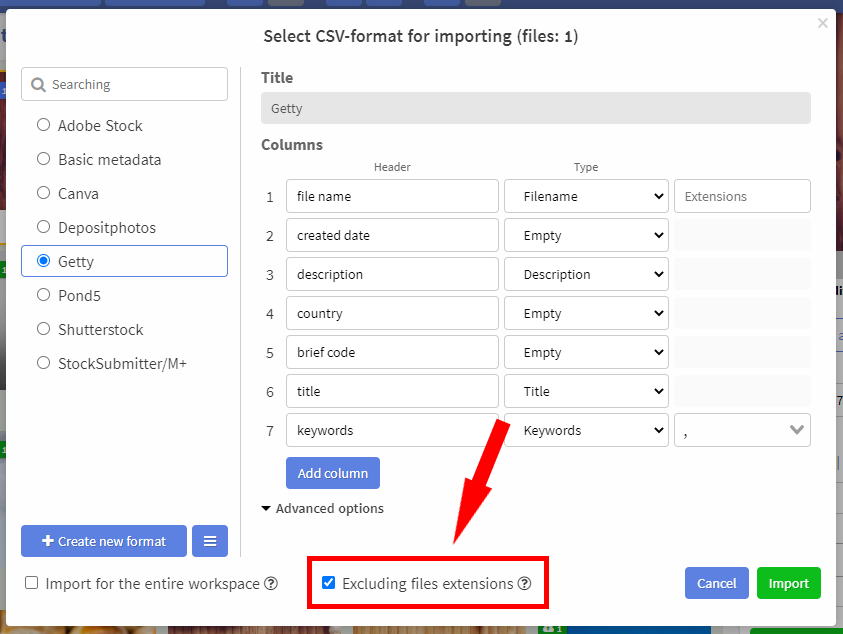Select the Getty format radio
This screenshot has height=634, width=843.
[44, 261]
